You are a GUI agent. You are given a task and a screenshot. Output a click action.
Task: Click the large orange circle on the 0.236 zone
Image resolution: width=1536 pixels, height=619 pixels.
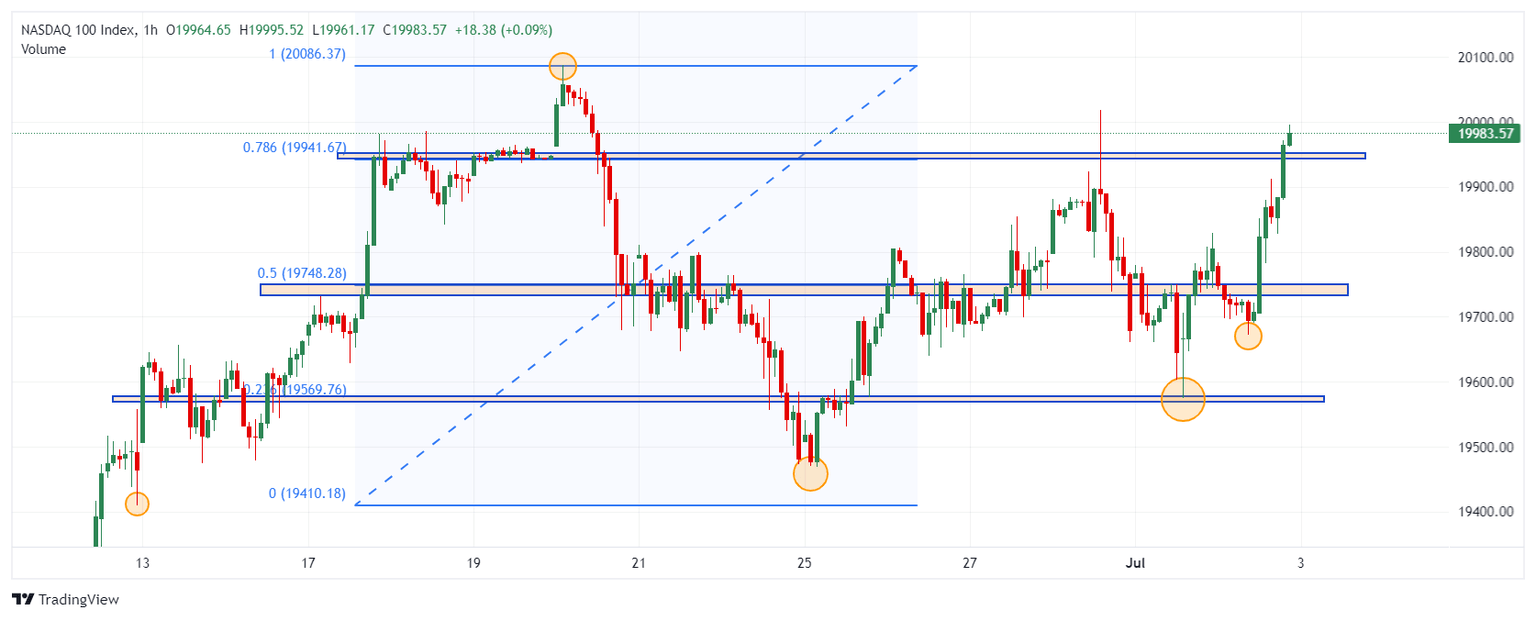click(x=1183, y=399)
